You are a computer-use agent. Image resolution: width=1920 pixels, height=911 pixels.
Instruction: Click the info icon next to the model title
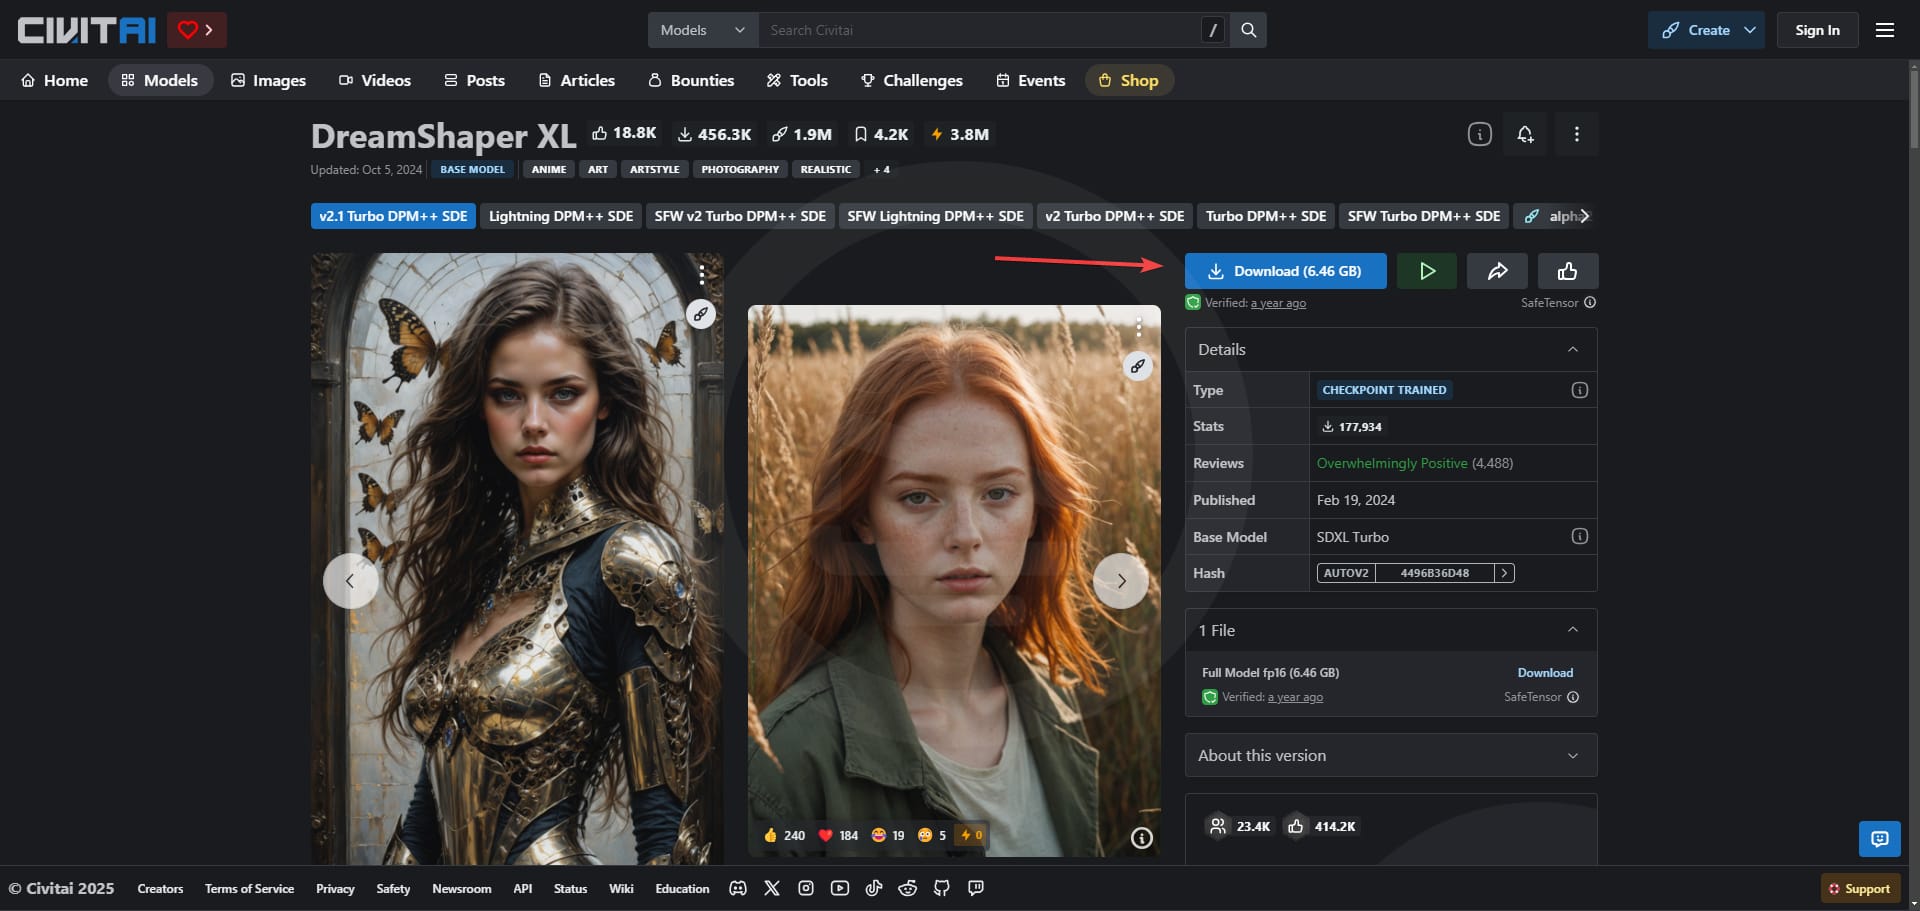point(1479,133)
